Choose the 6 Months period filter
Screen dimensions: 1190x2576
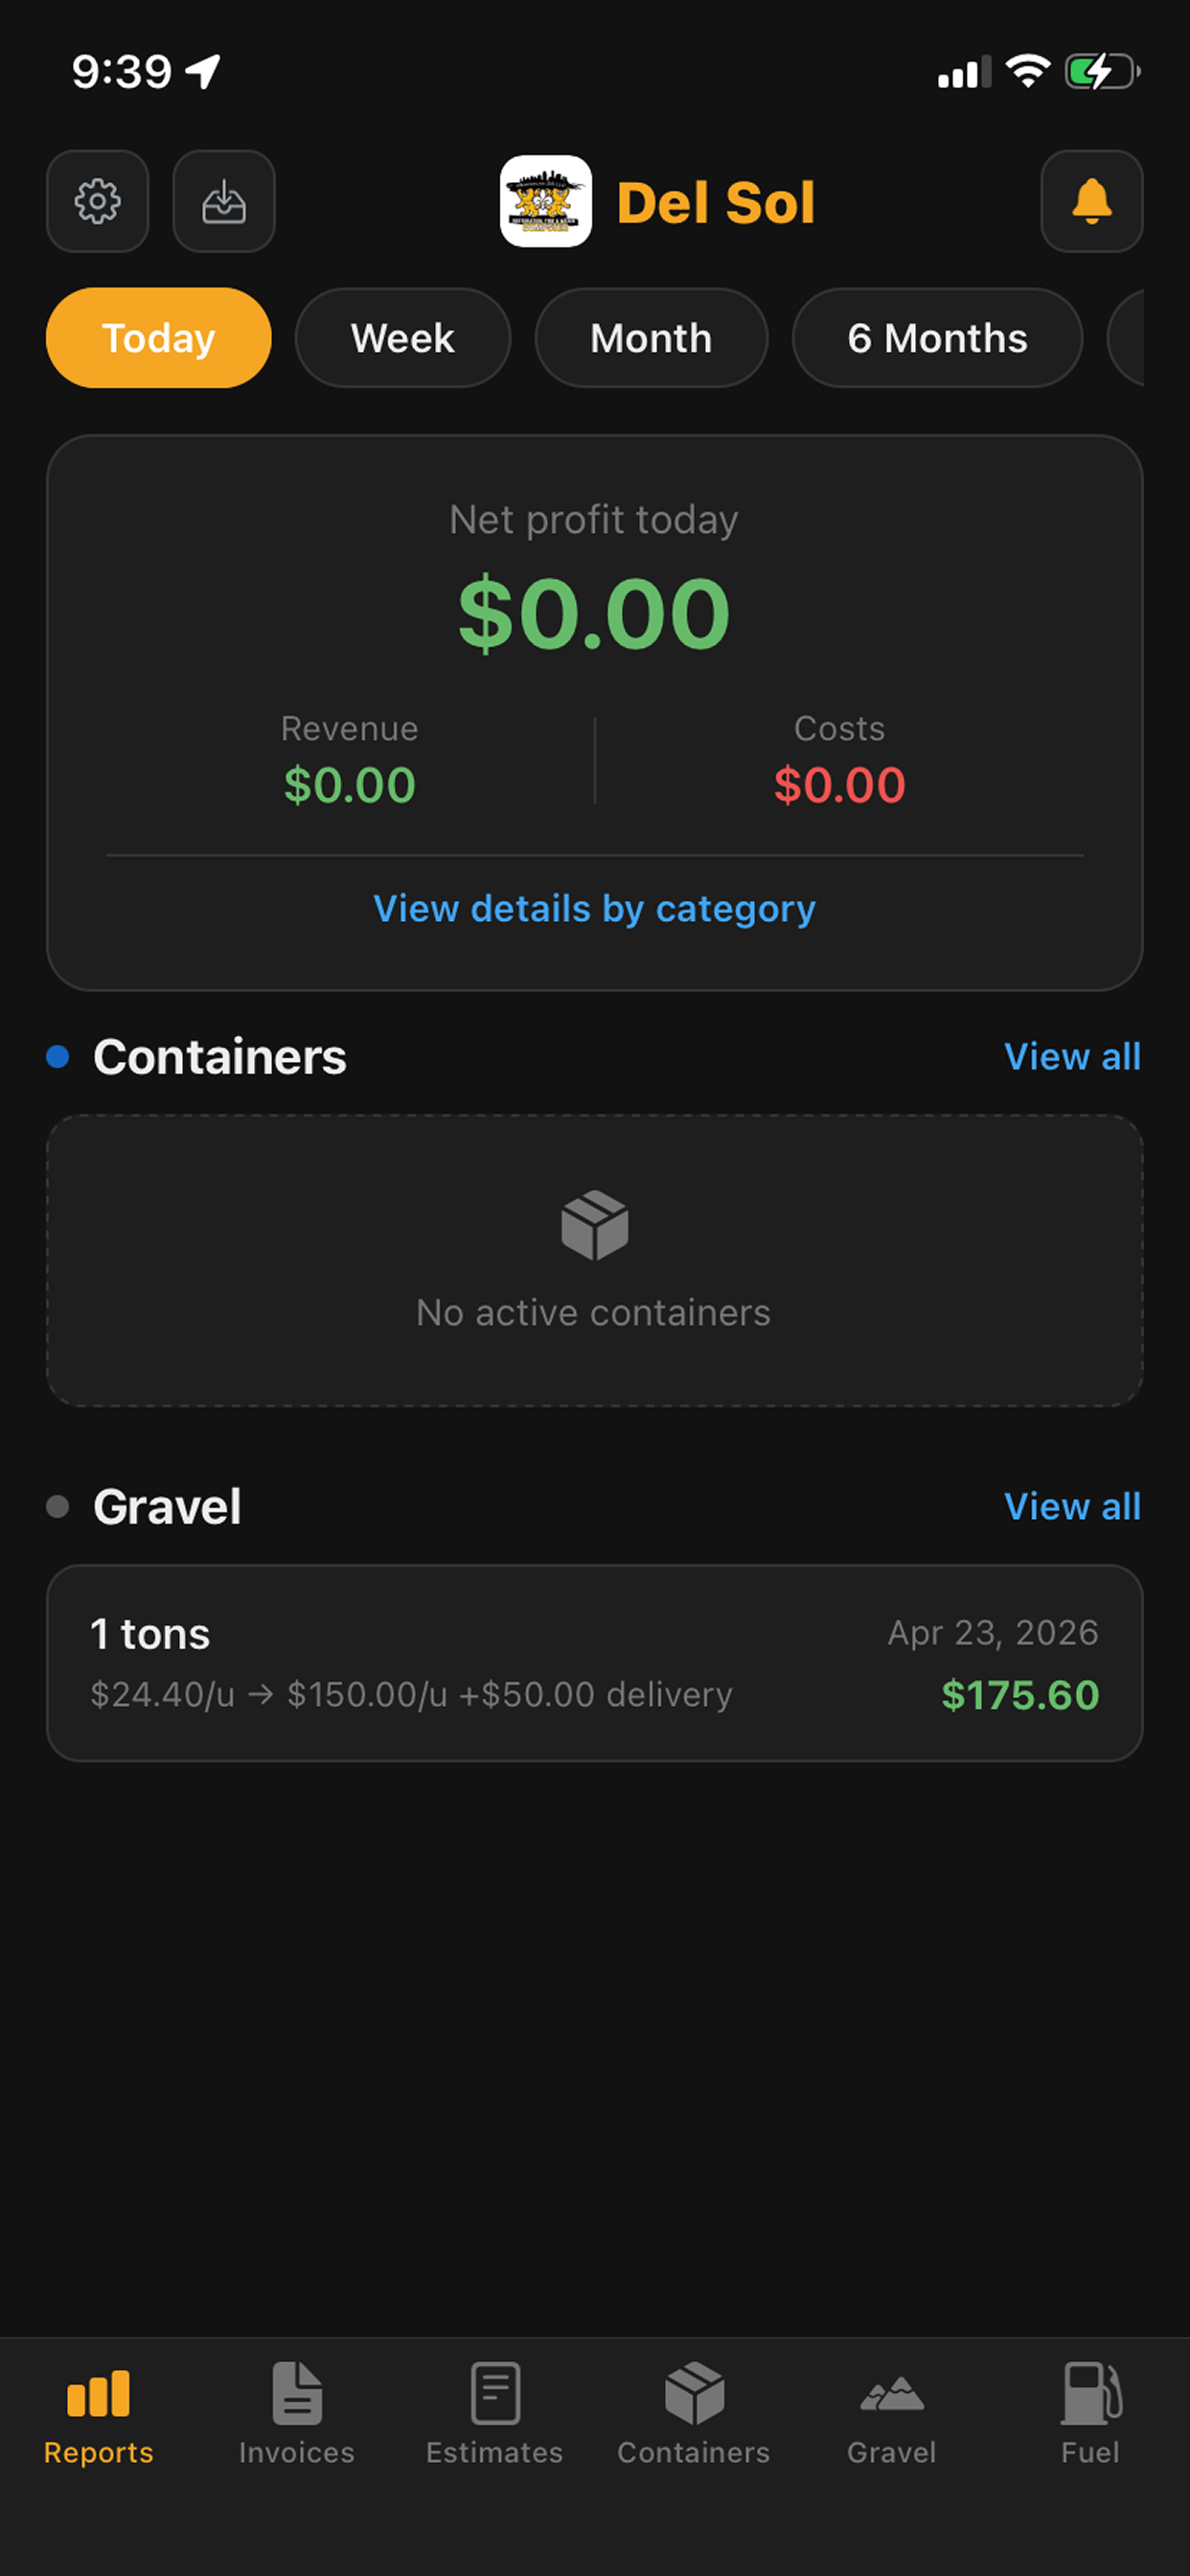pyautogui.click(x=937, y=338)
